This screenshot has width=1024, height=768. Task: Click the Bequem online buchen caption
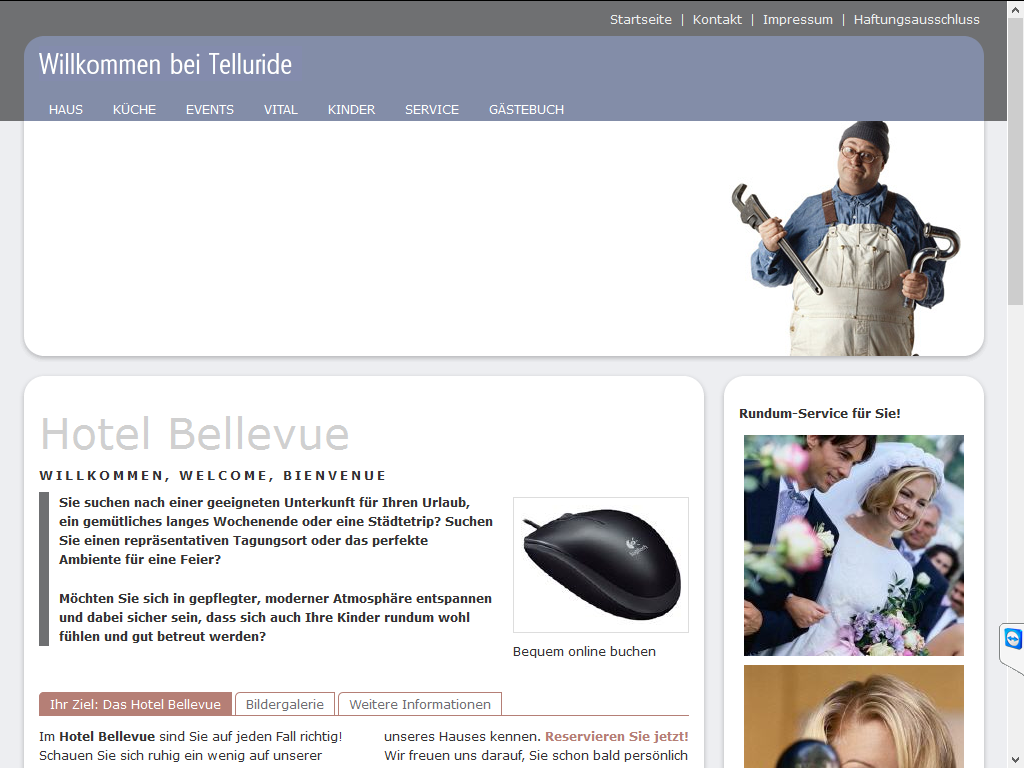584,651
